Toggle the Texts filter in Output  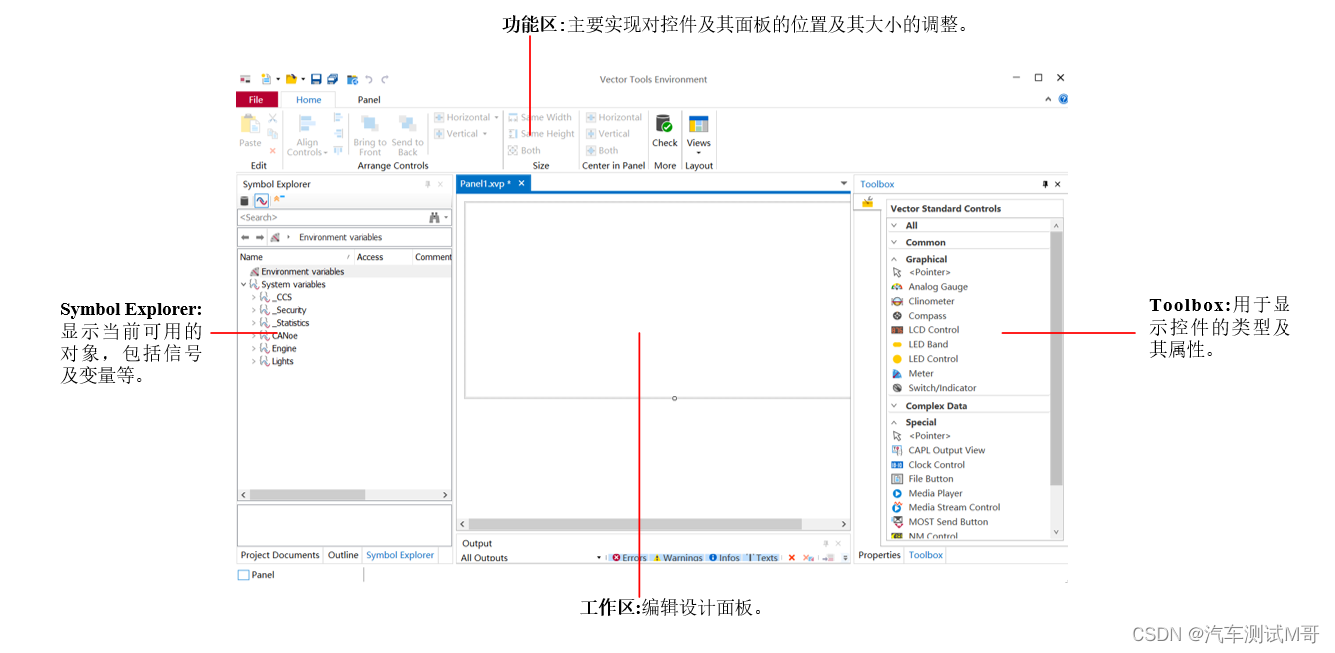pyautogui.click(x=763, y=558)
